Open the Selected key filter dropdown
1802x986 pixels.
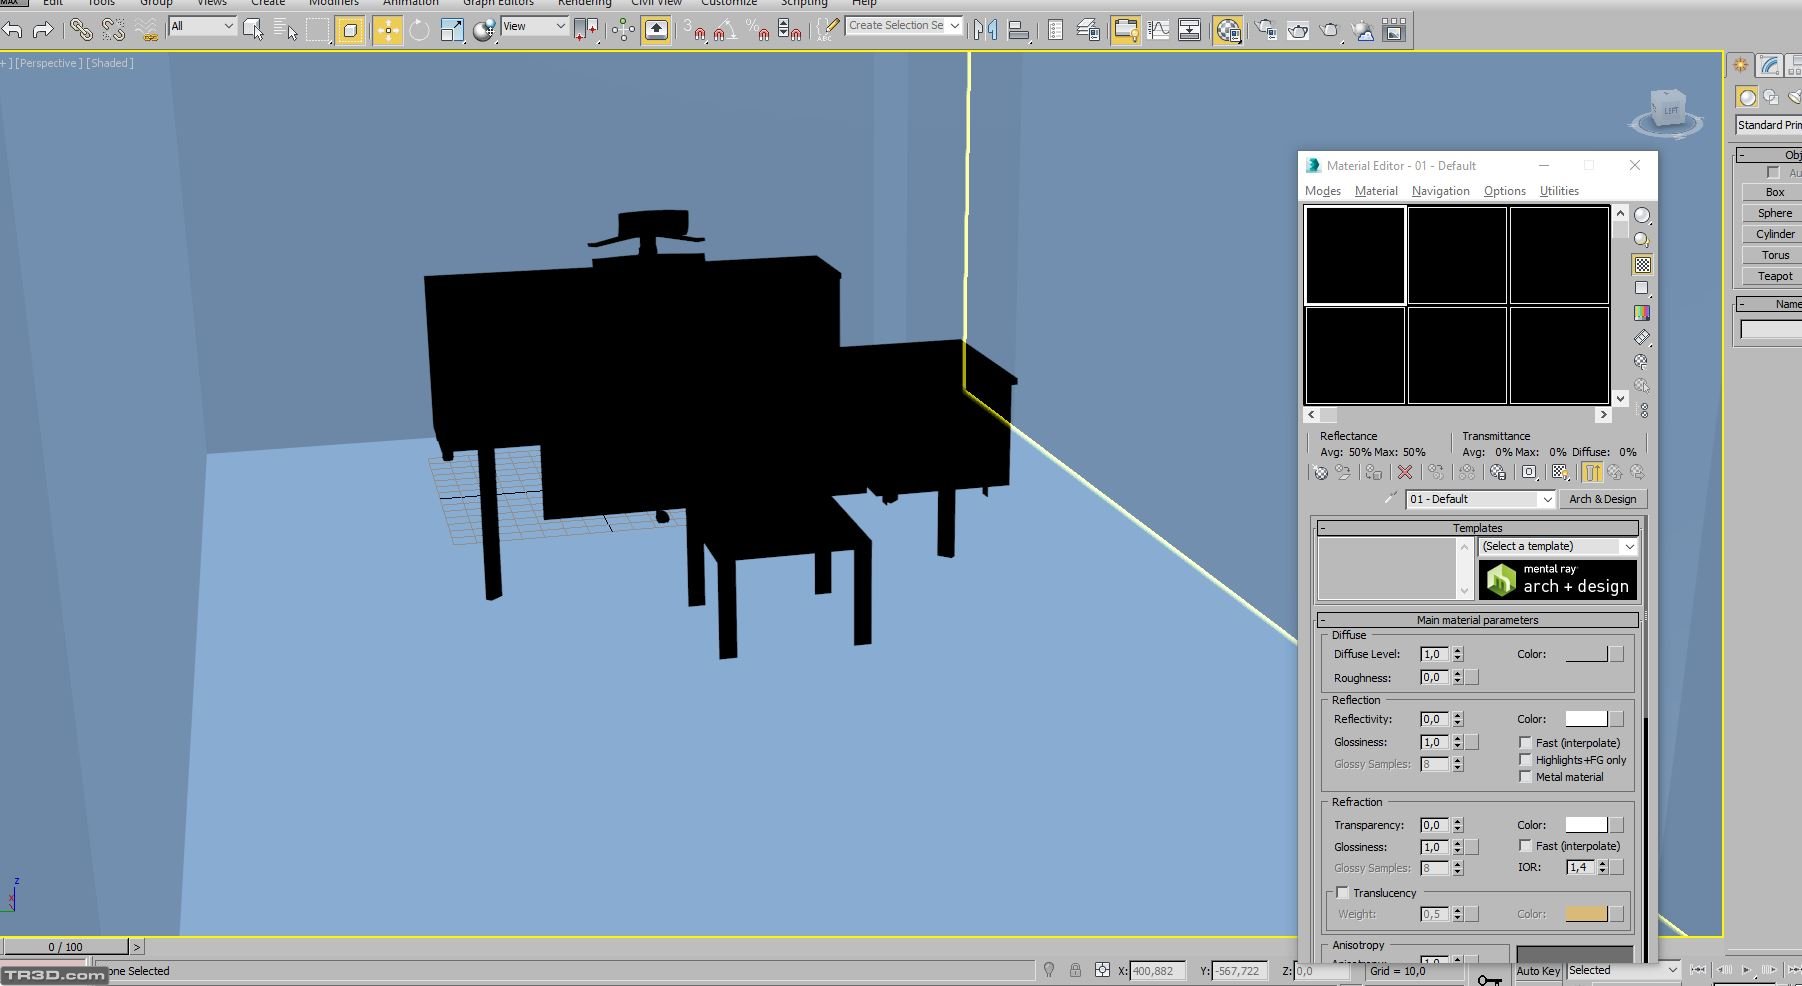(x=1622, y=970)
